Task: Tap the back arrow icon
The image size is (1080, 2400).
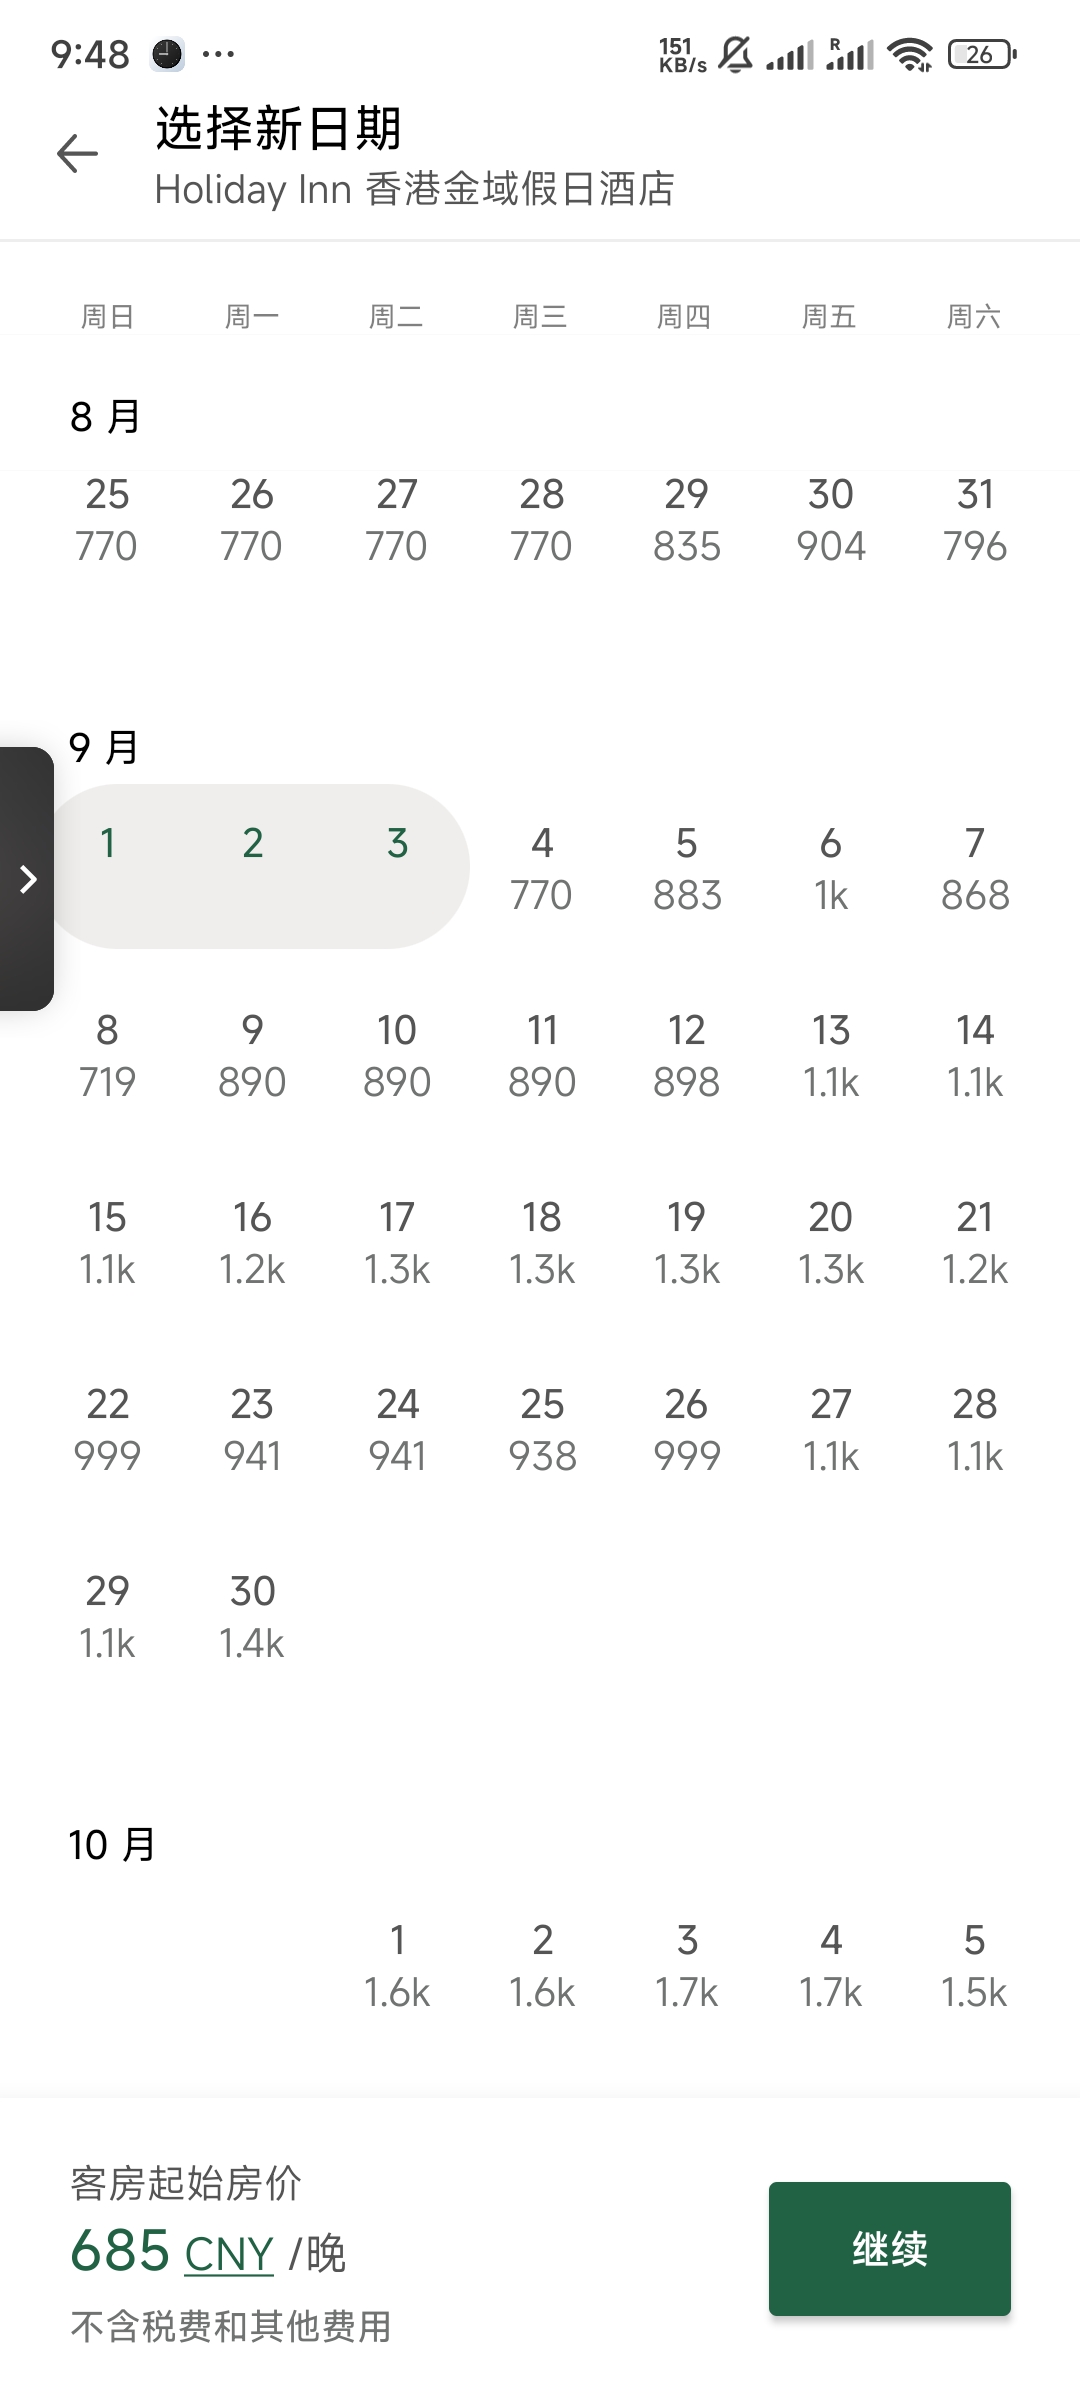Action: (x=77, y=154)
